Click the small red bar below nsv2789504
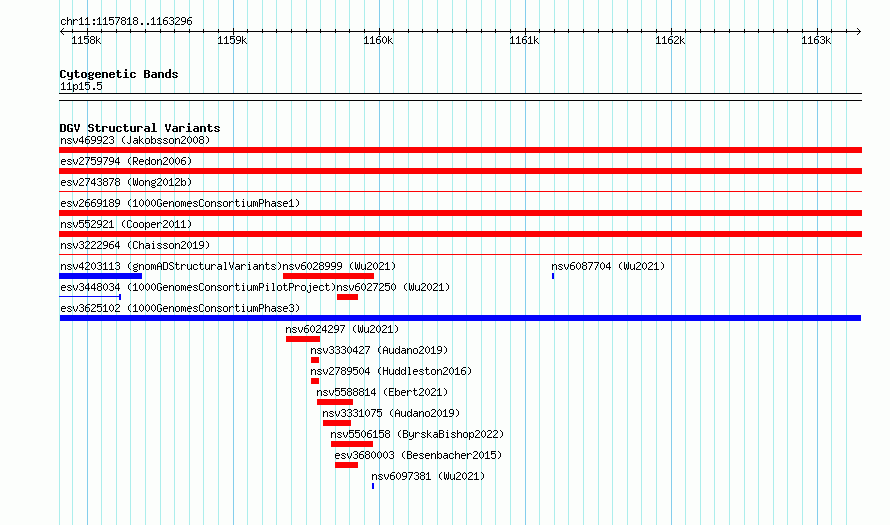Image resolution: width=890 pixels, height=525 pixels. 315,381
